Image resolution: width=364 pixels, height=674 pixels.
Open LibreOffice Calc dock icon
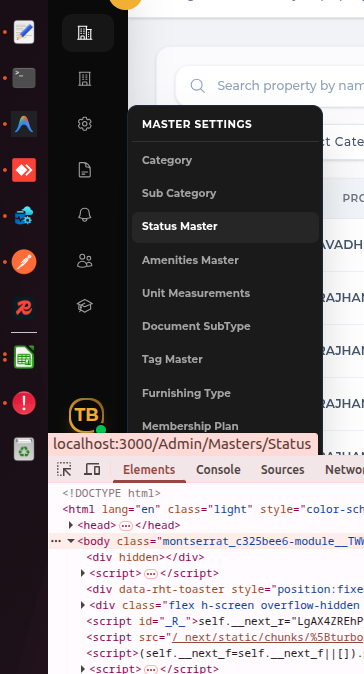click(x=24, y=357)
